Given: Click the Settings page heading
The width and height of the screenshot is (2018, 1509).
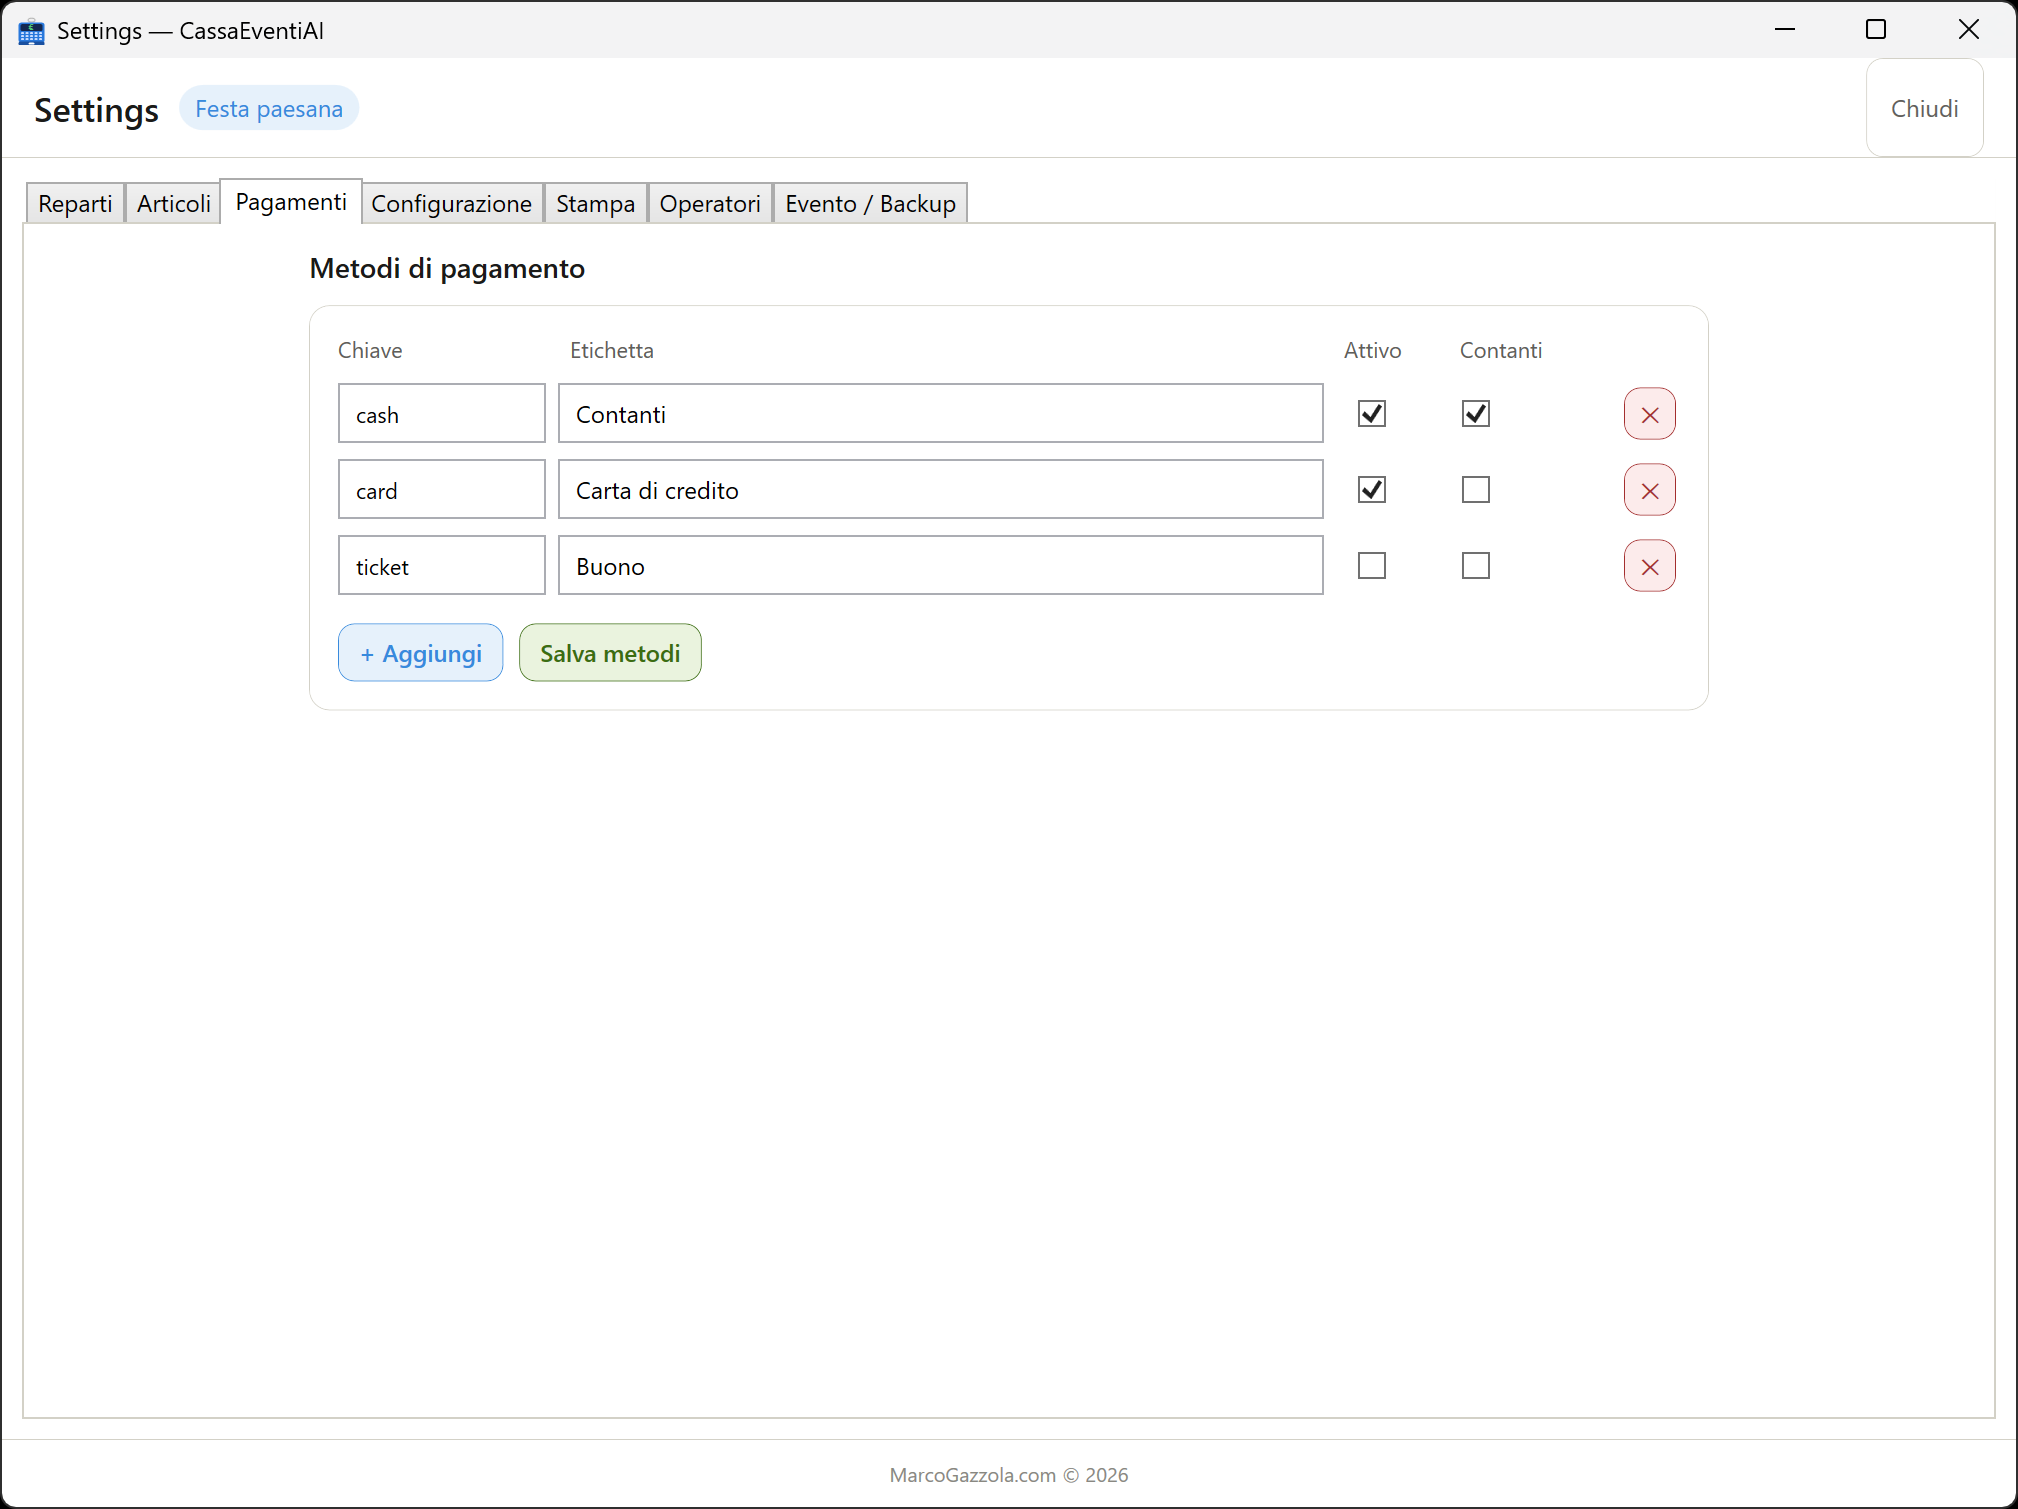Looking at the screenshot, I should [x=97, y=110].
